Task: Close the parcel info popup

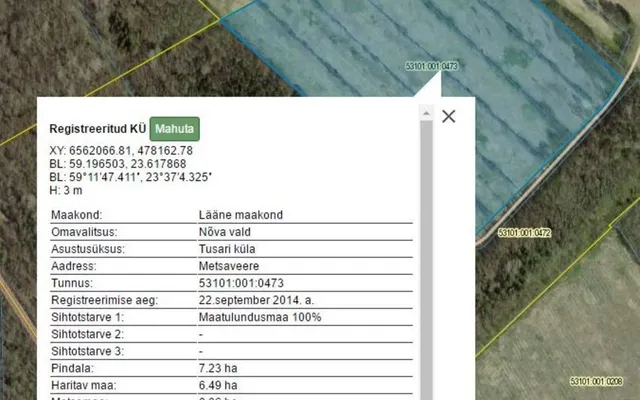Action: (449, 116)
